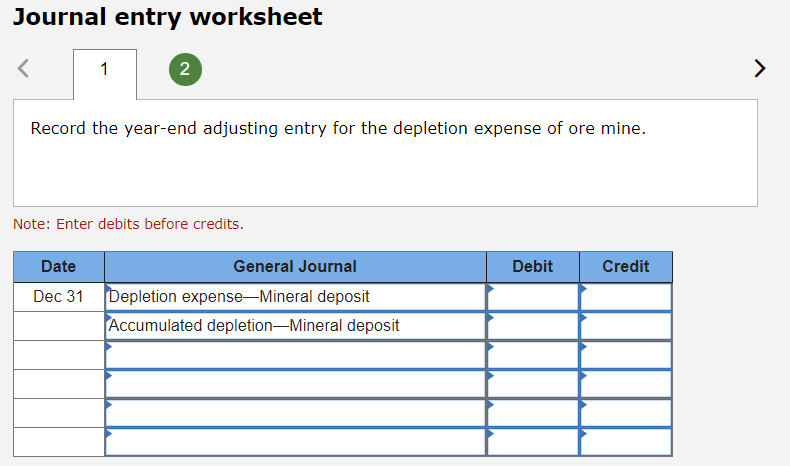Click credit cell for Depletion expense row
Image resolution: width=790 pixels, height=466 pixels.
(x=626, y=297)
